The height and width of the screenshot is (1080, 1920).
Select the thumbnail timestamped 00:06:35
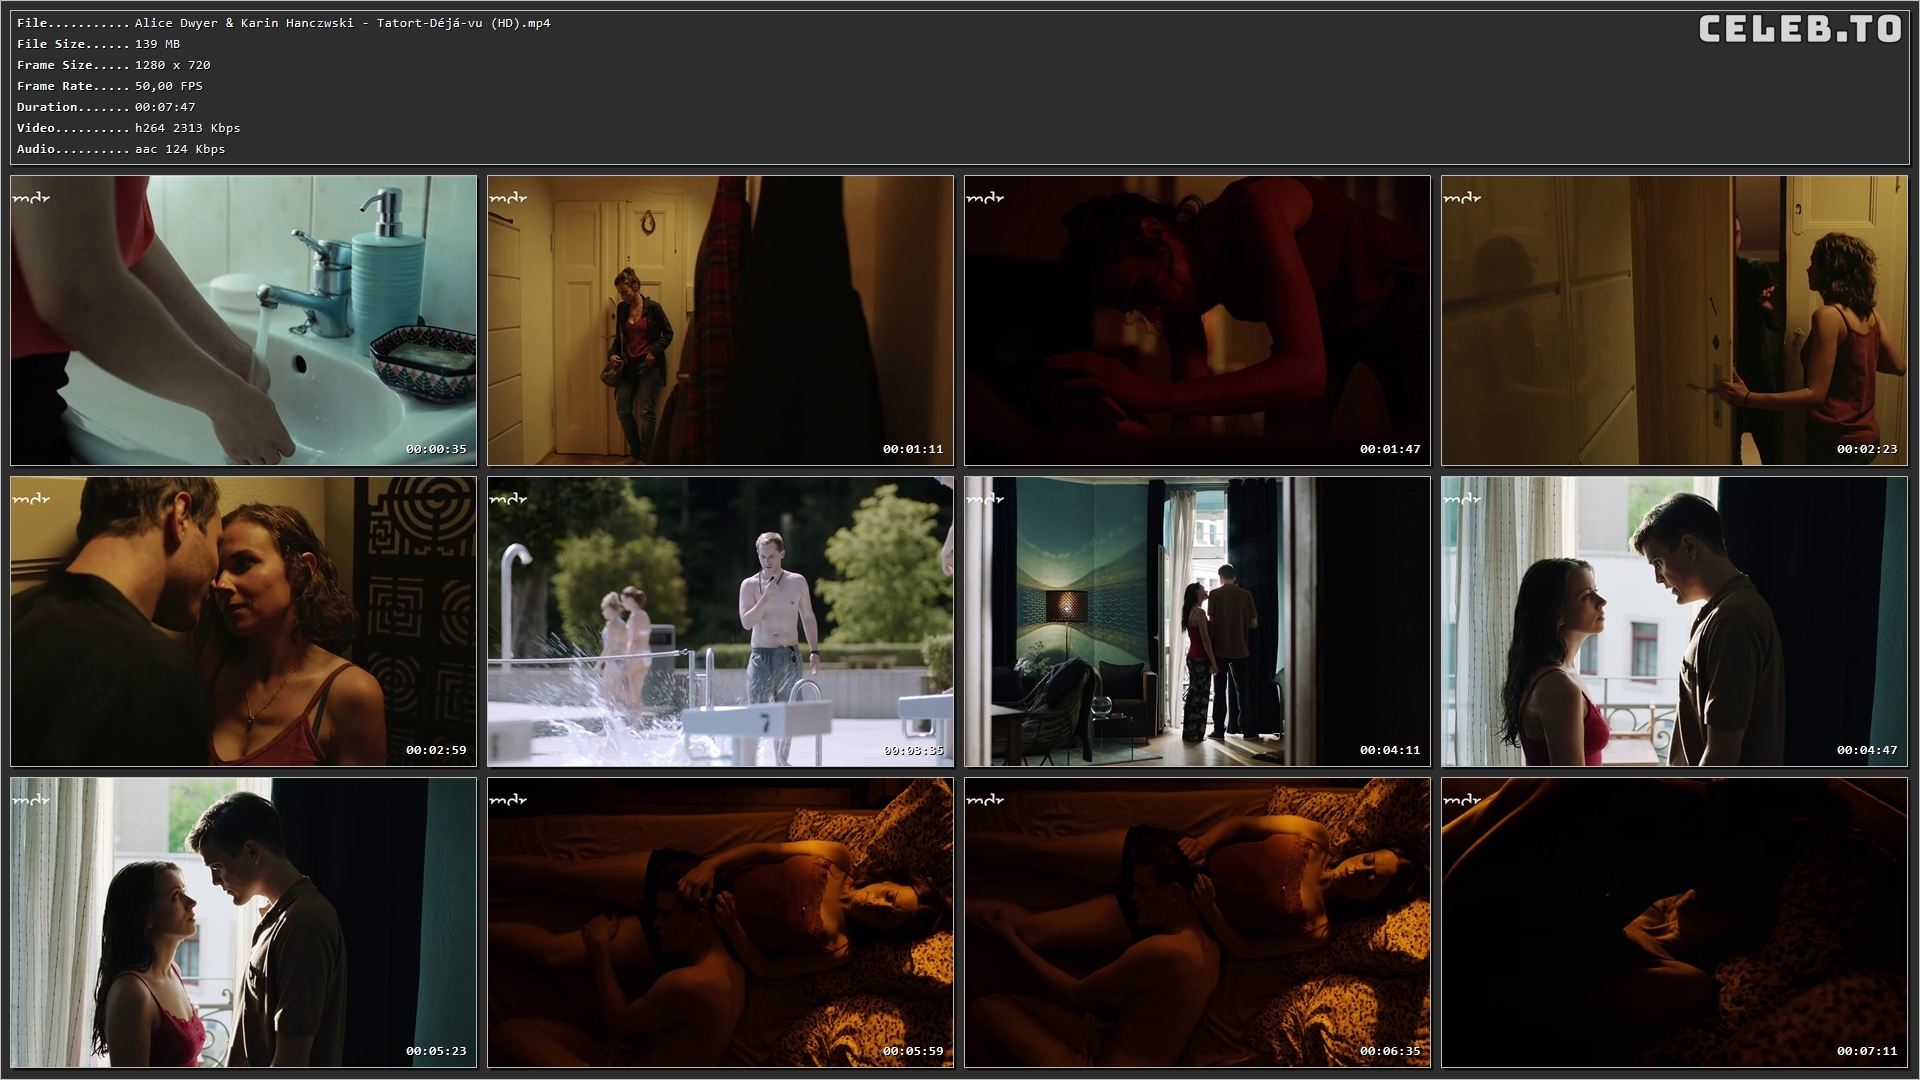pos(1197,922)
